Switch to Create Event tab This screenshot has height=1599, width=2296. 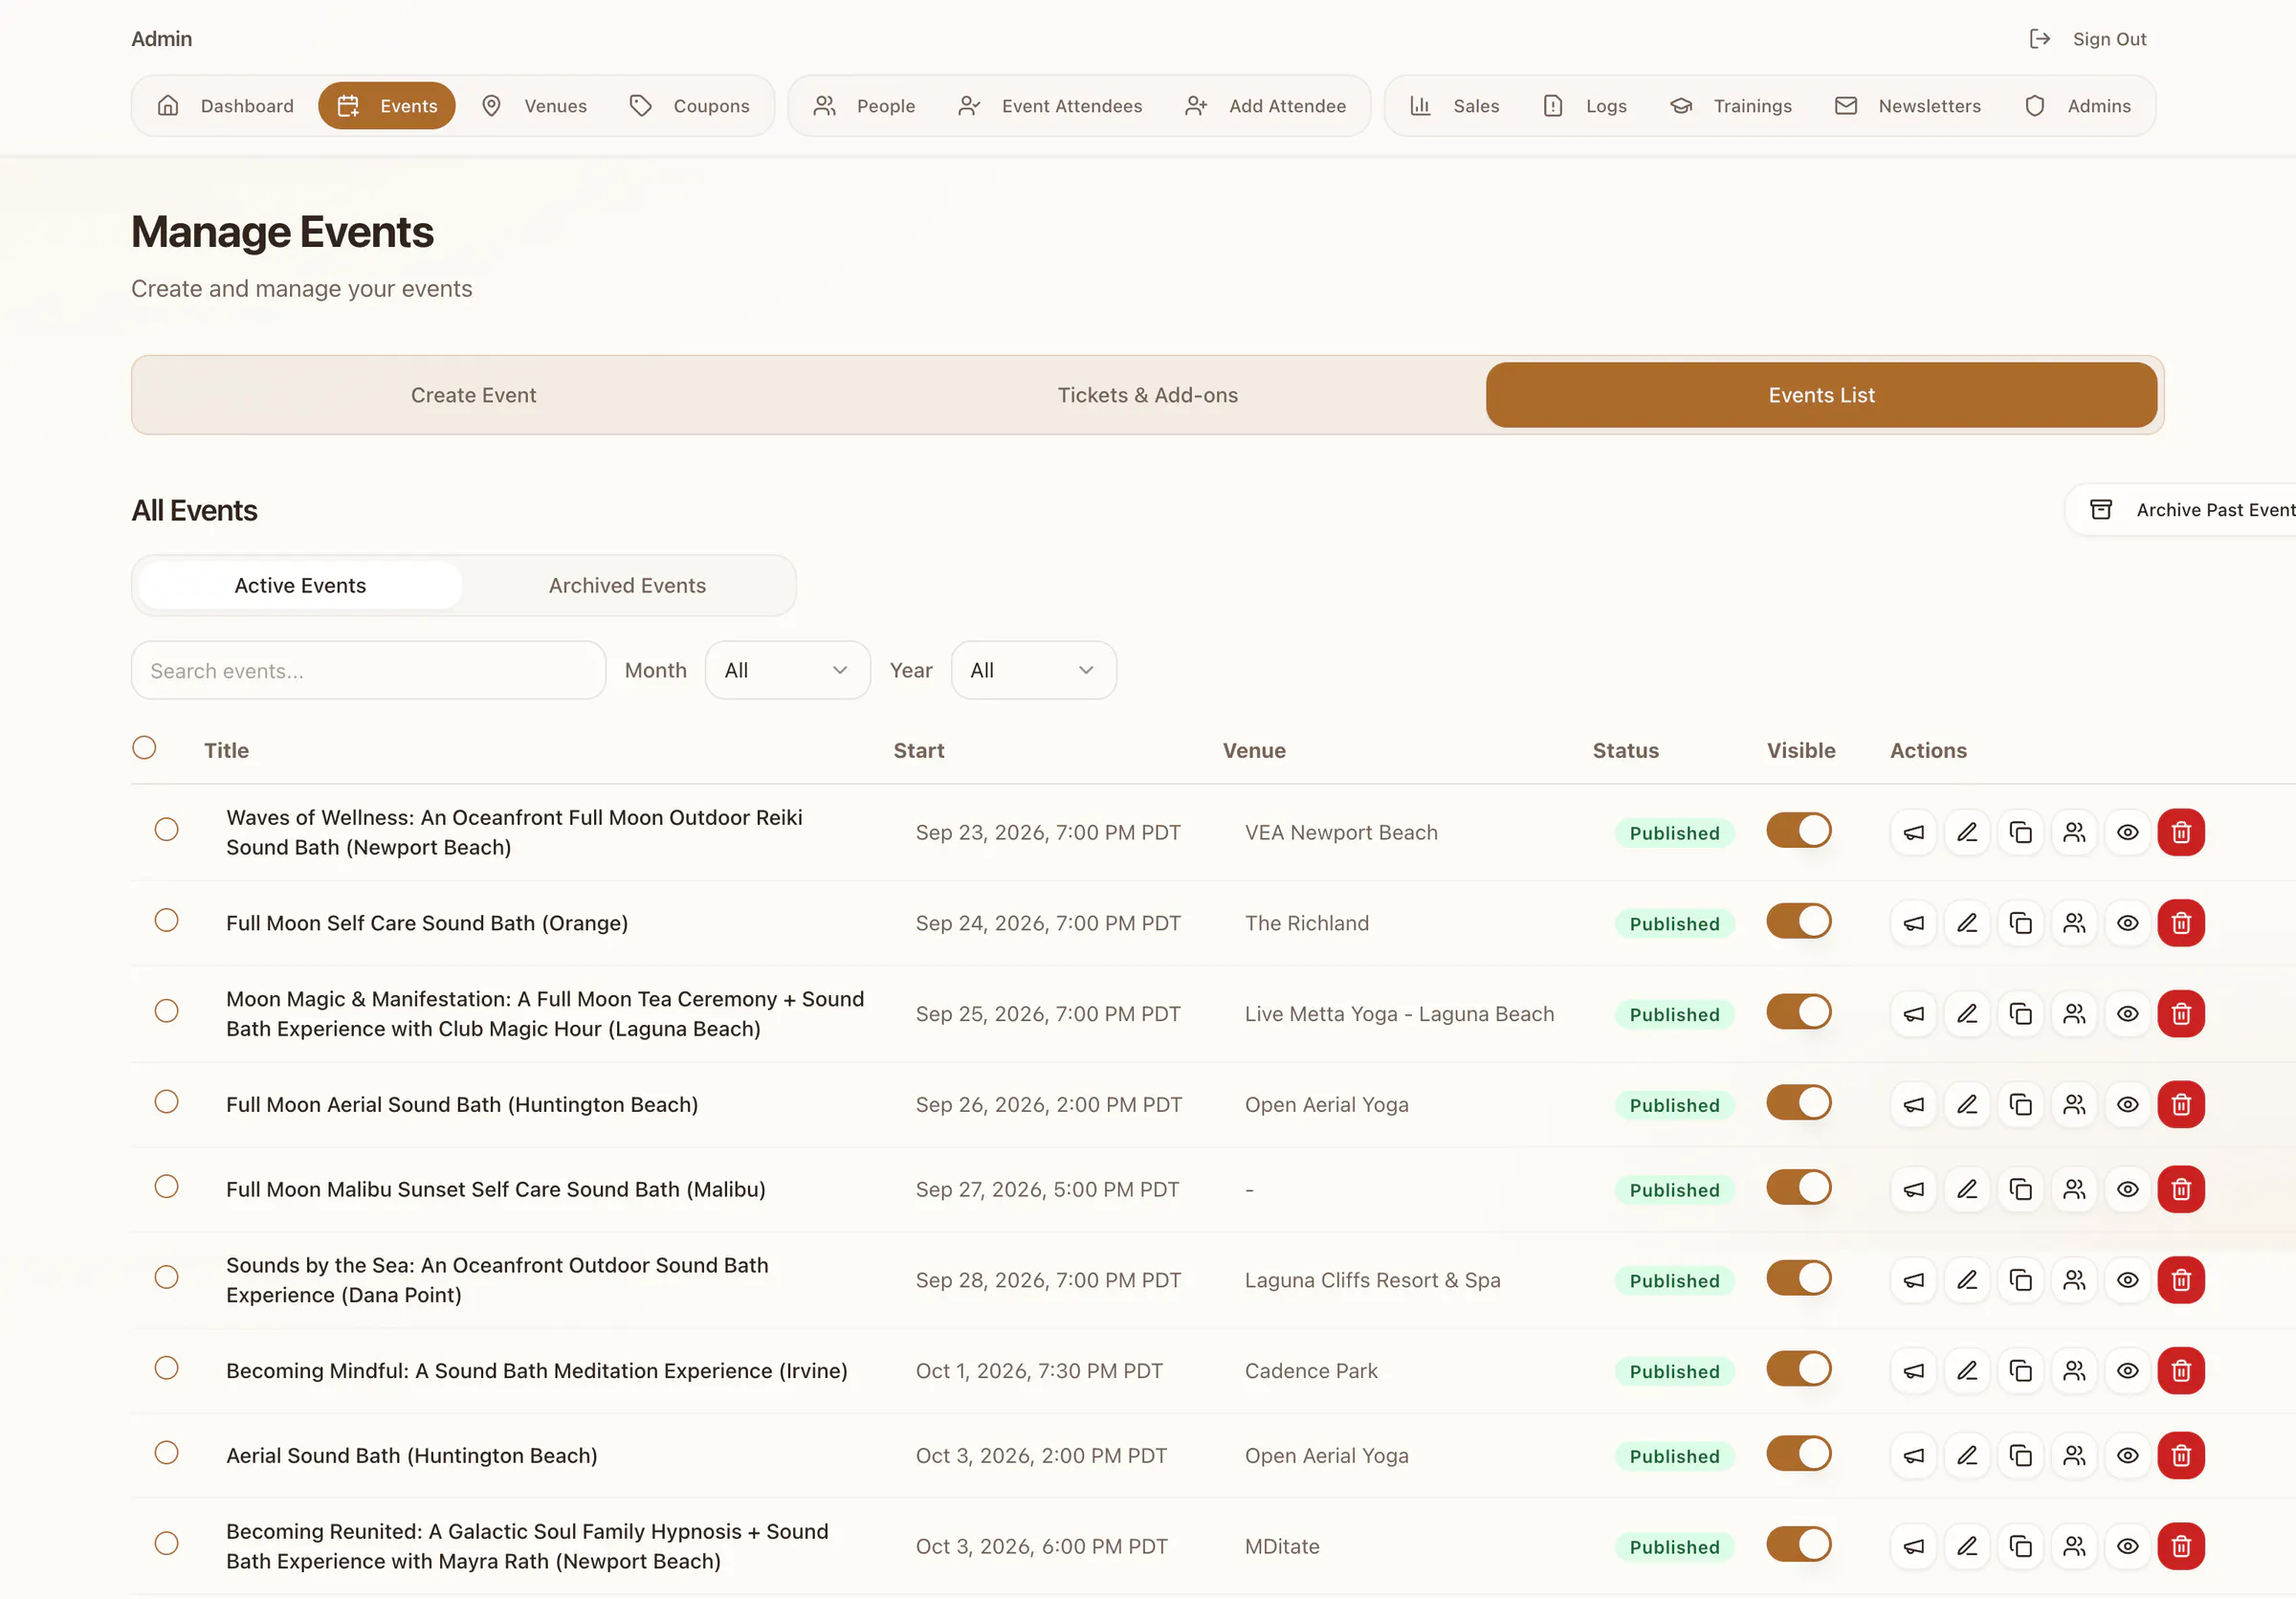coord(473,395)
